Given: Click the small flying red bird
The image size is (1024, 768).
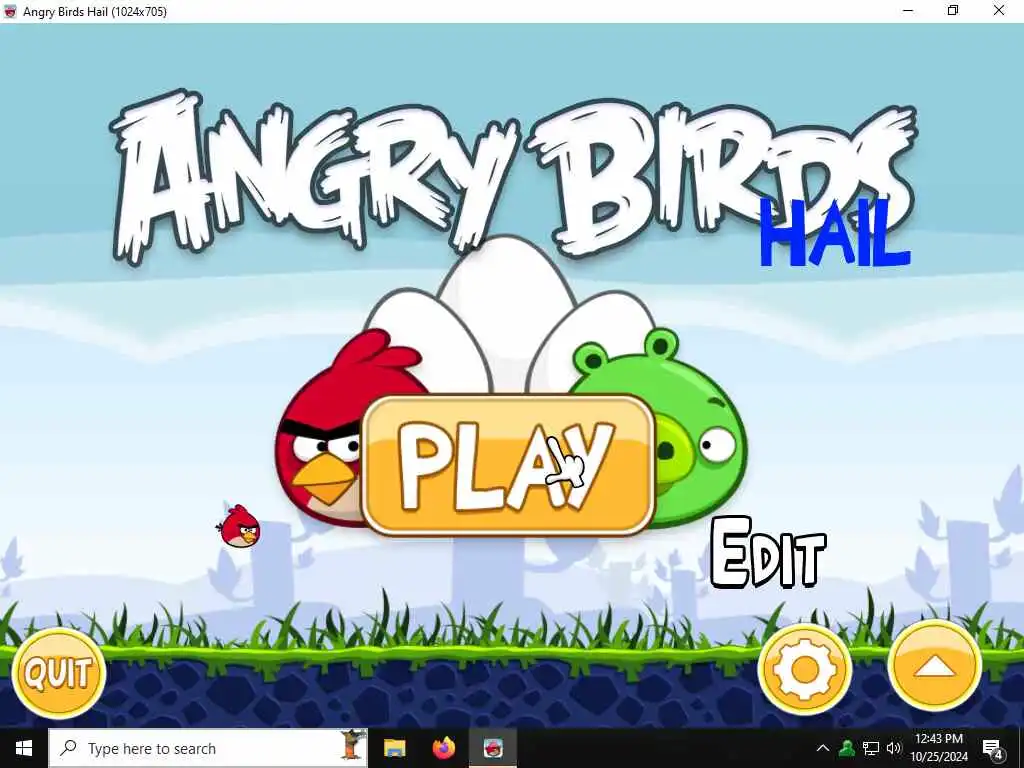Looking at the screenshot, I should [x=239, y=526].
